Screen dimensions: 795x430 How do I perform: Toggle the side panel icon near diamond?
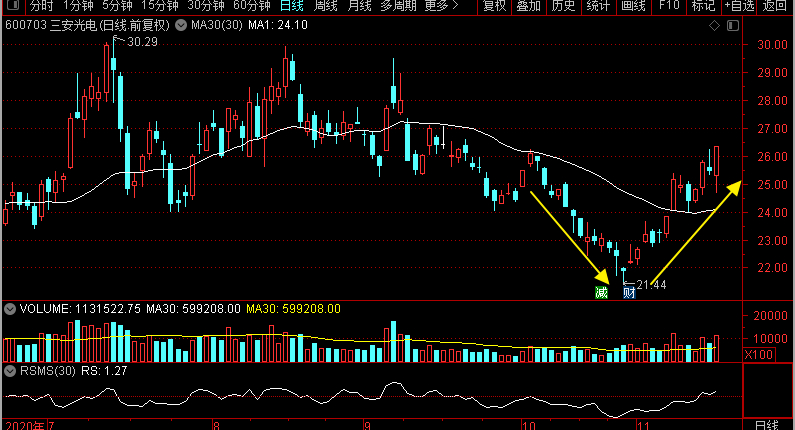coord(733,25)
